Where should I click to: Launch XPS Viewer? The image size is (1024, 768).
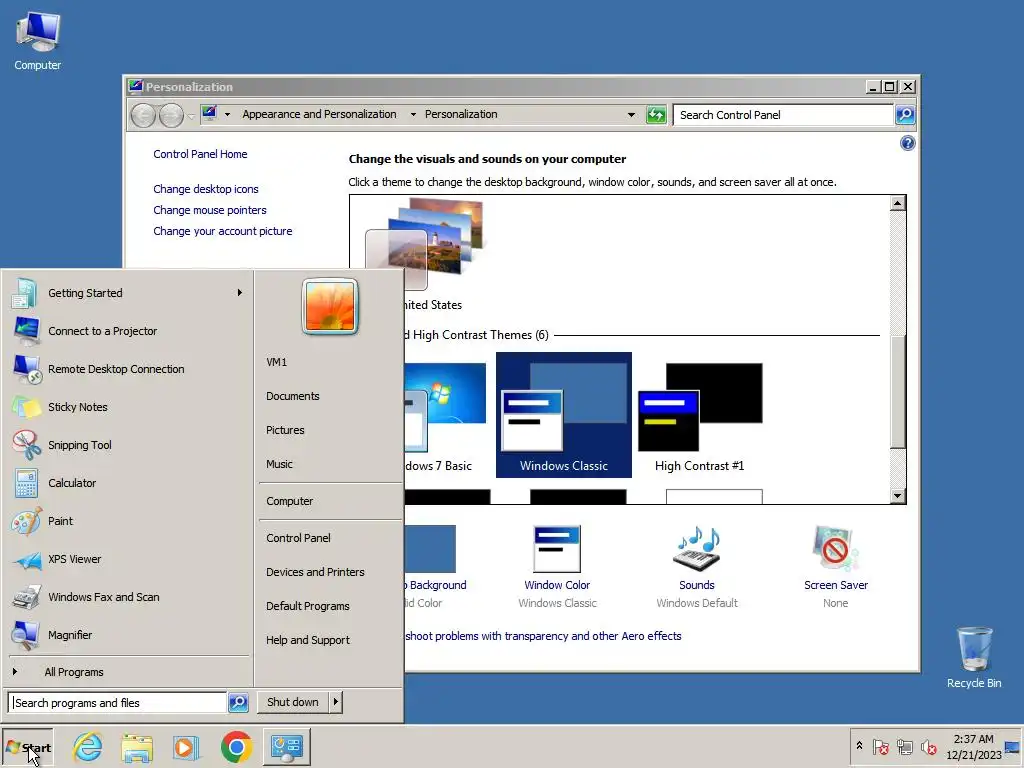pos(127,559)
